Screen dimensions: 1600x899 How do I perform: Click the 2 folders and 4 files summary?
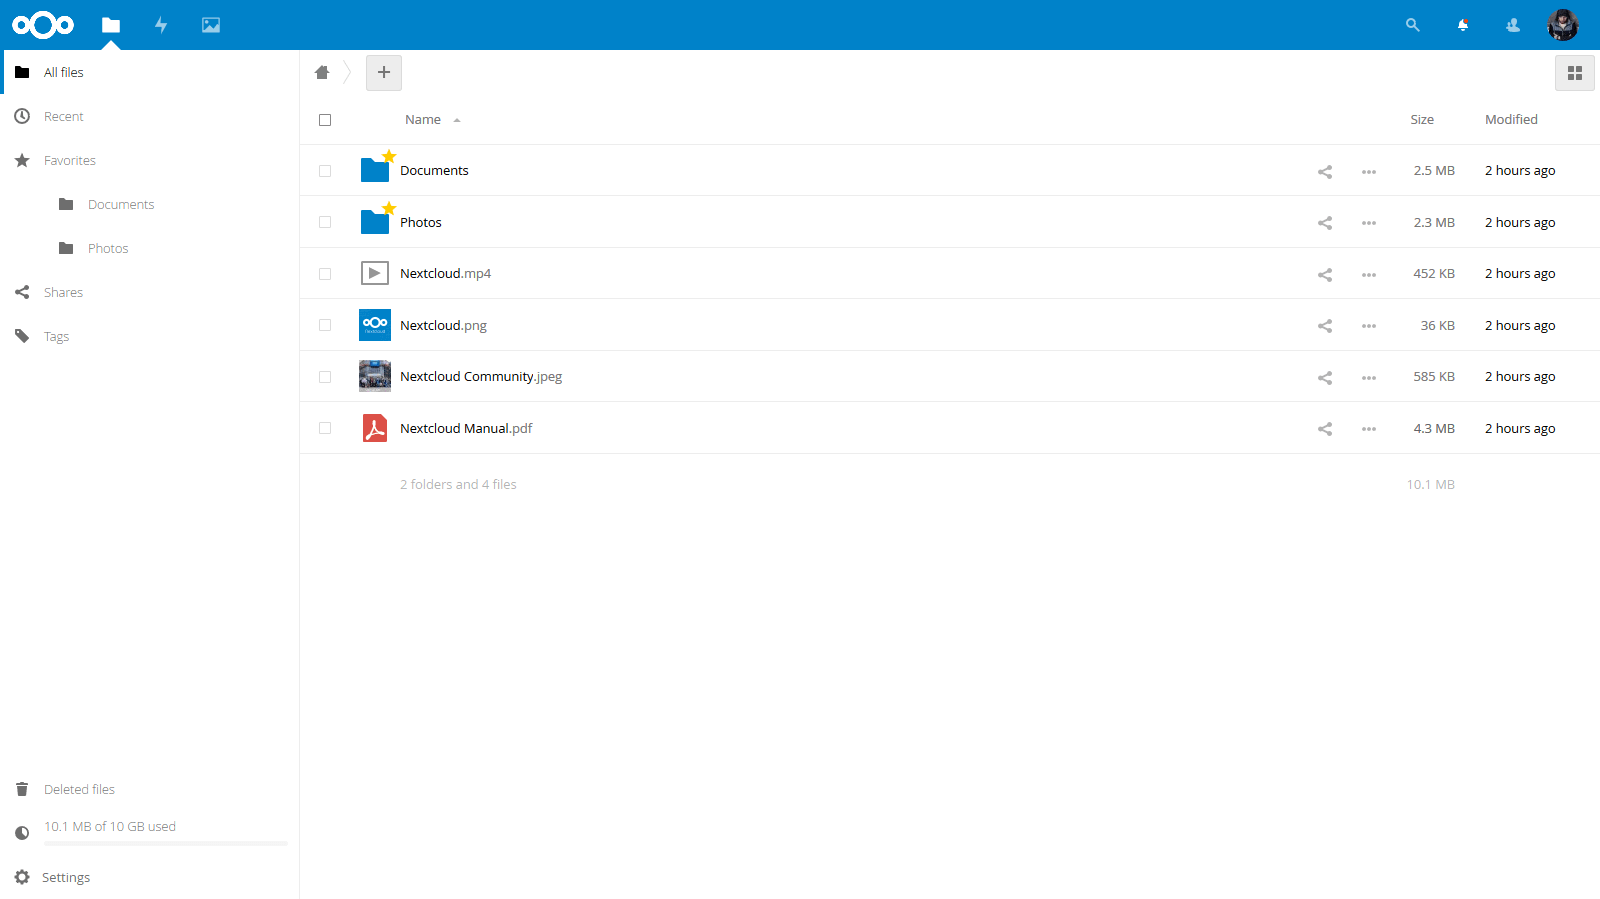tap(458, 485)
